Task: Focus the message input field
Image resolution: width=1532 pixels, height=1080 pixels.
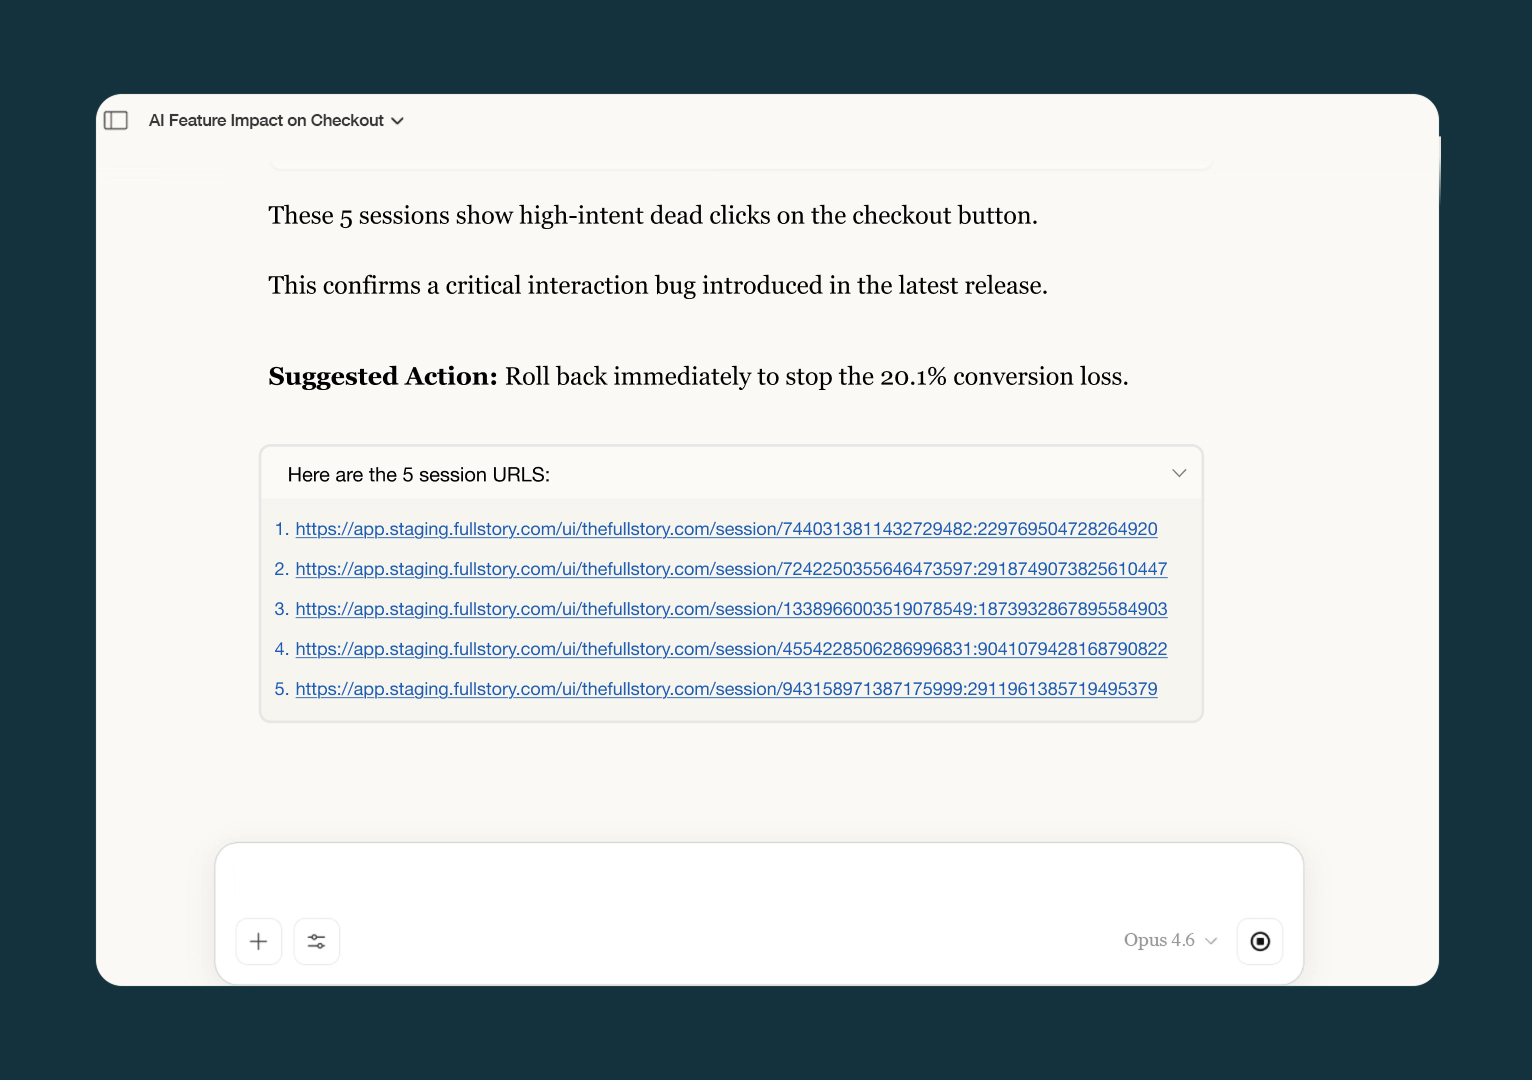Action: point(759,880)
